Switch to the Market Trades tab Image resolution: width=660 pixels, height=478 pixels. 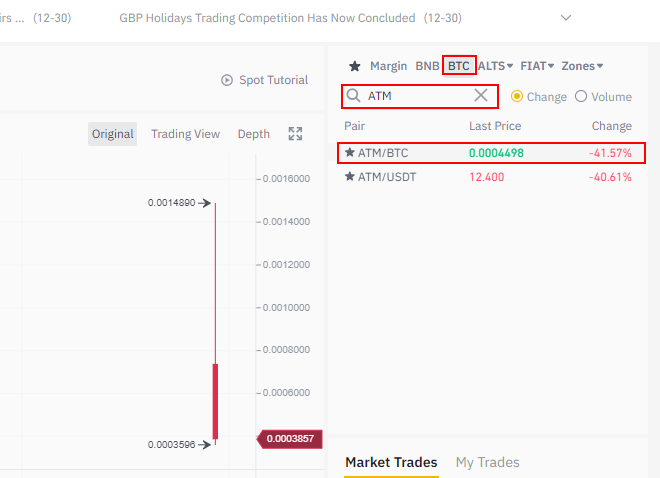click(x=391, y=462)
